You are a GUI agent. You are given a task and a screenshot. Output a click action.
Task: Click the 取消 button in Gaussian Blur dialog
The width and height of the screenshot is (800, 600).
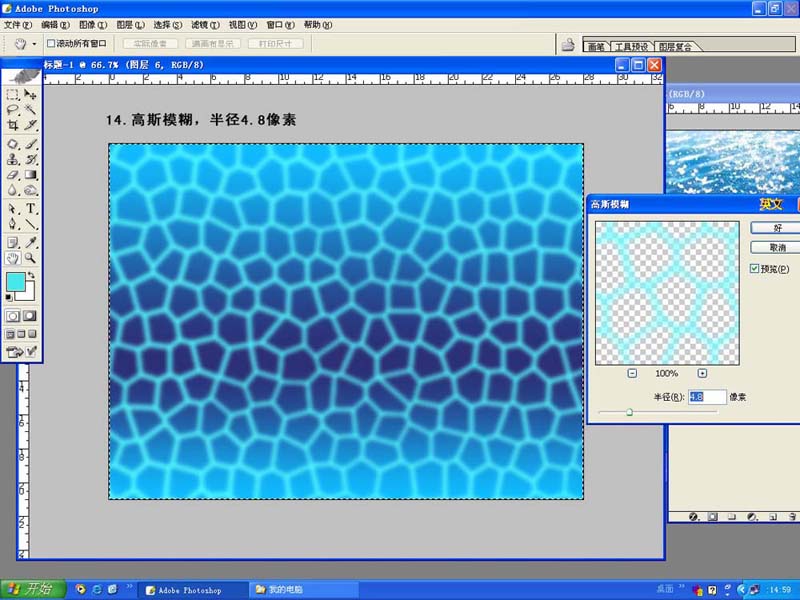pyautogui.click(x=776, y=247)
